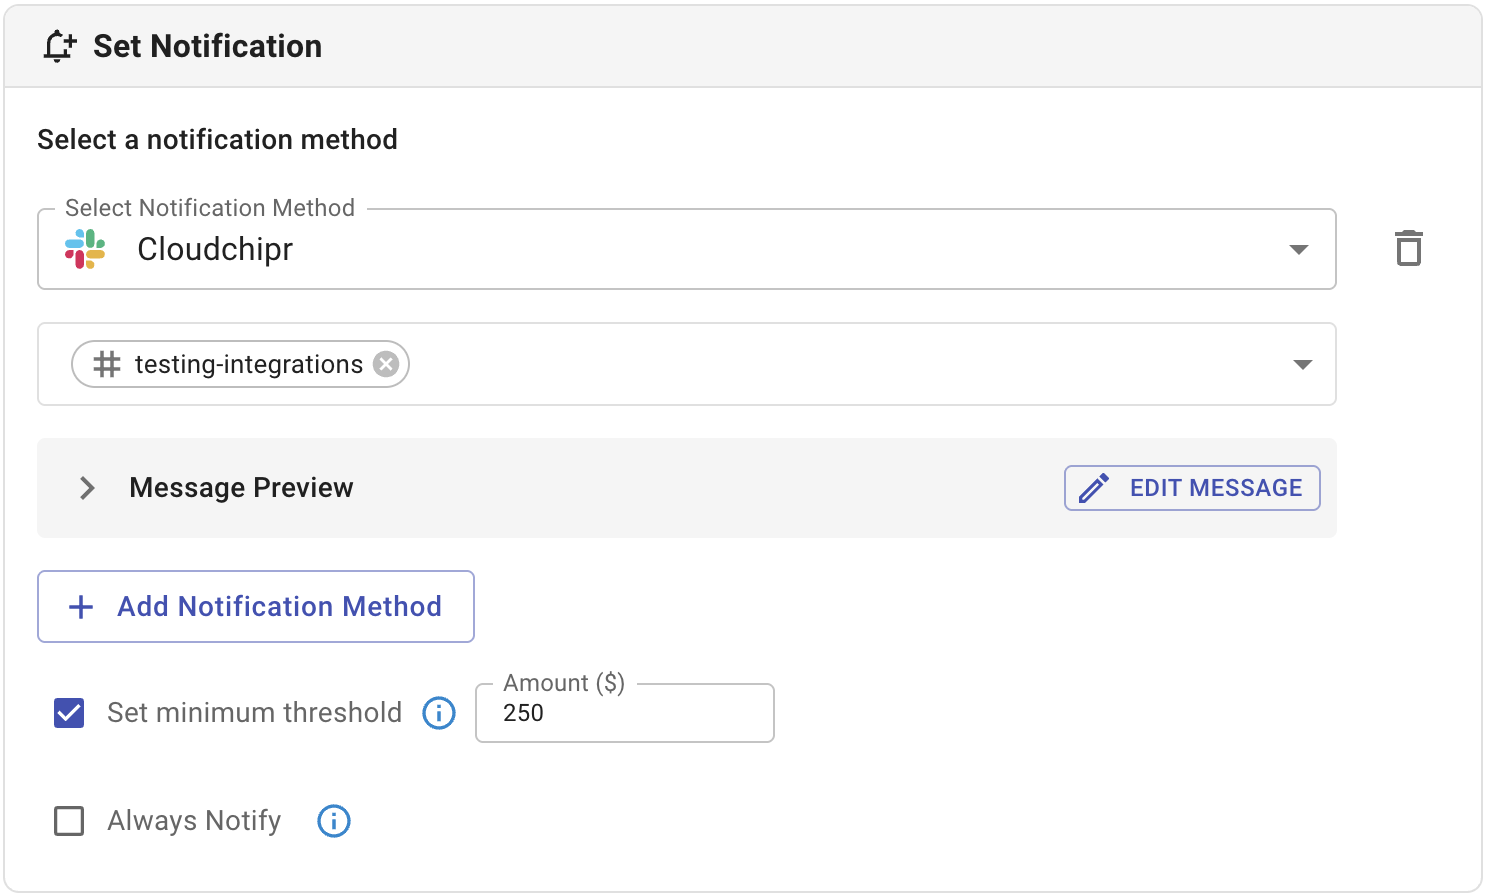Viewport: 1488px width, 896px height.
Task: Select the Cloudchipr method name text
Action: [x=215, y=249]
